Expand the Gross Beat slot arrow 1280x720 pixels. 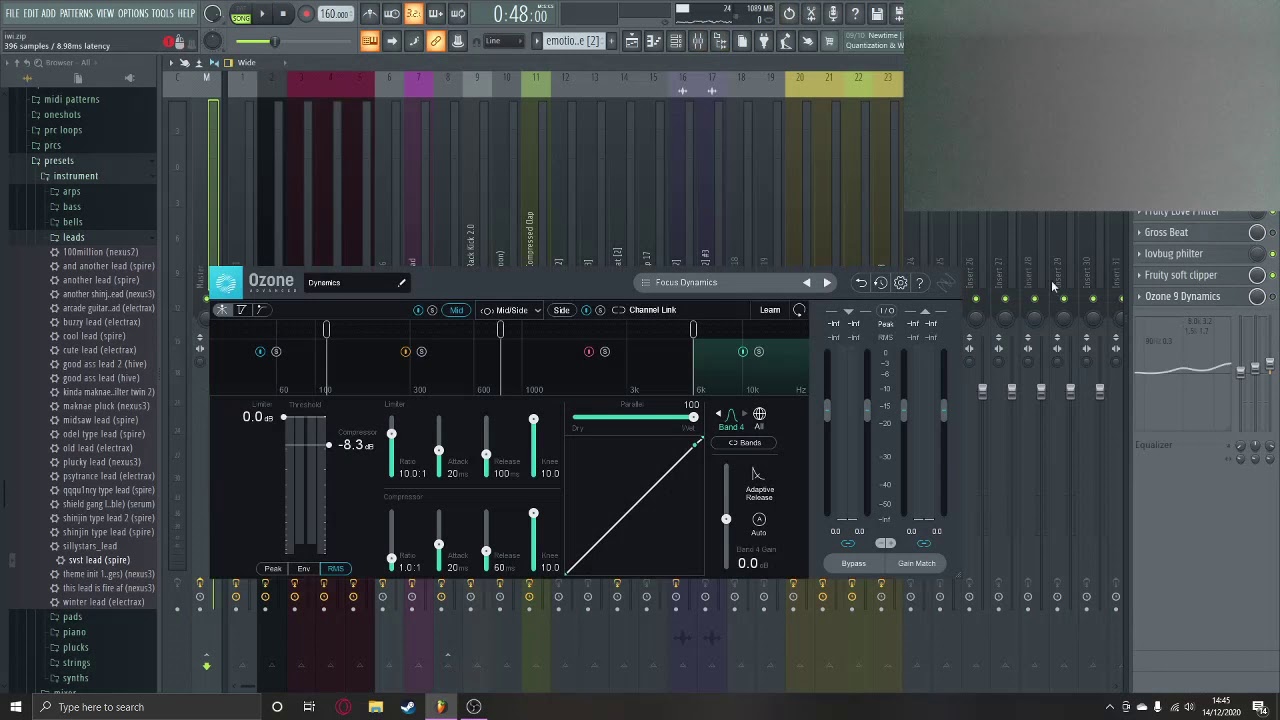click(1139, 233)
